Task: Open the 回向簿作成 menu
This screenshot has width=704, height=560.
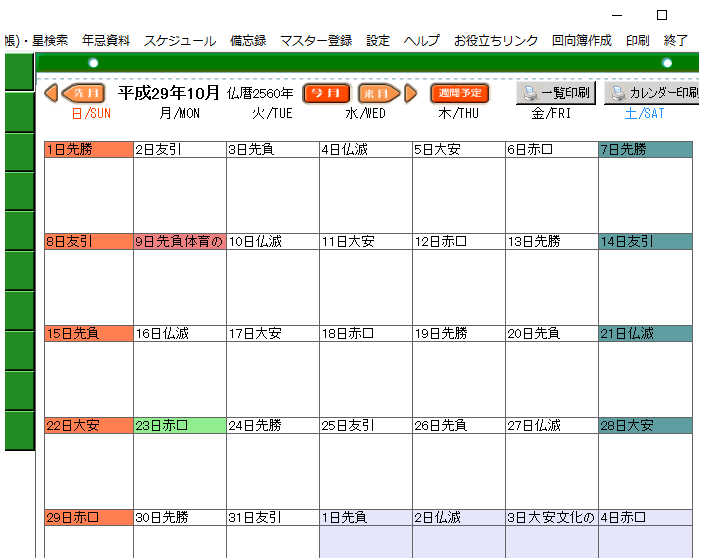Action: coord(582,41)
